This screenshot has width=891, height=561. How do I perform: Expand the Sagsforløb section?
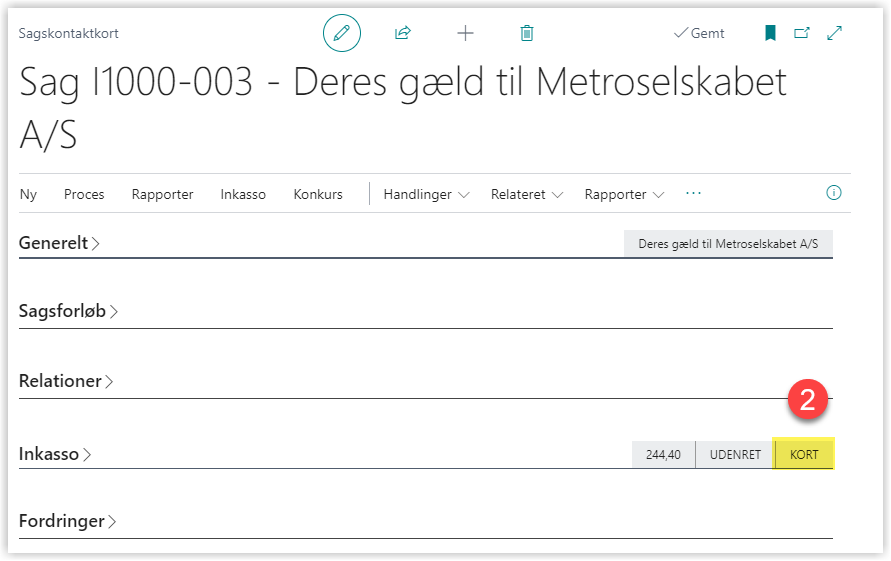(x=68, y=311)
